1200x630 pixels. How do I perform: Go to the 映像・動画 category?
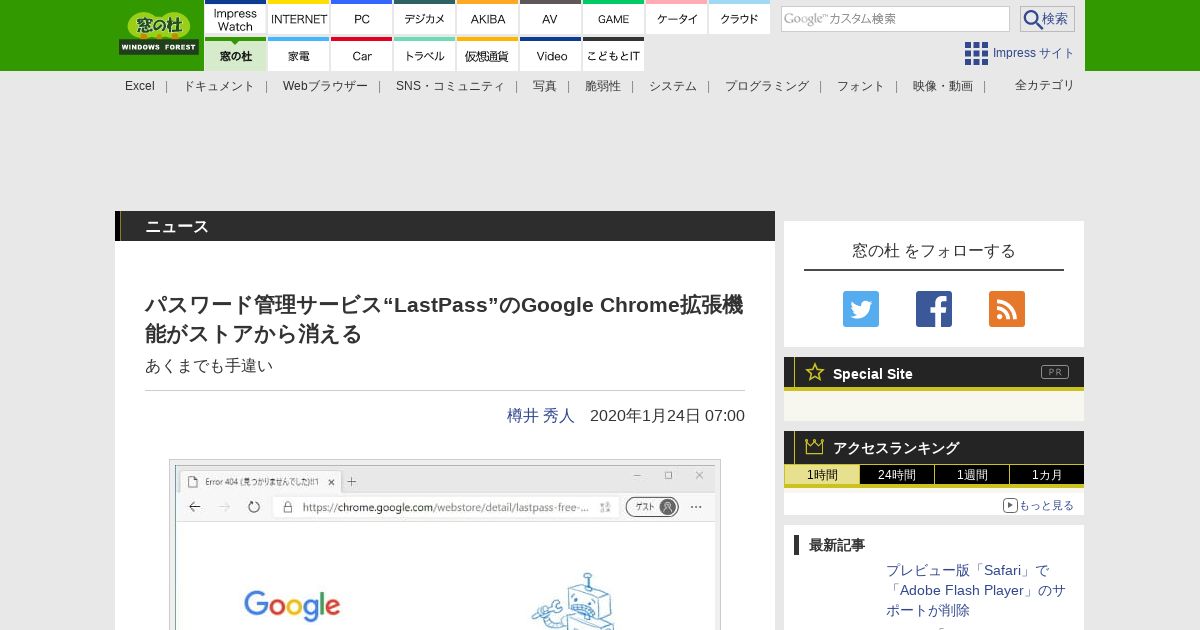pos(942,86)
